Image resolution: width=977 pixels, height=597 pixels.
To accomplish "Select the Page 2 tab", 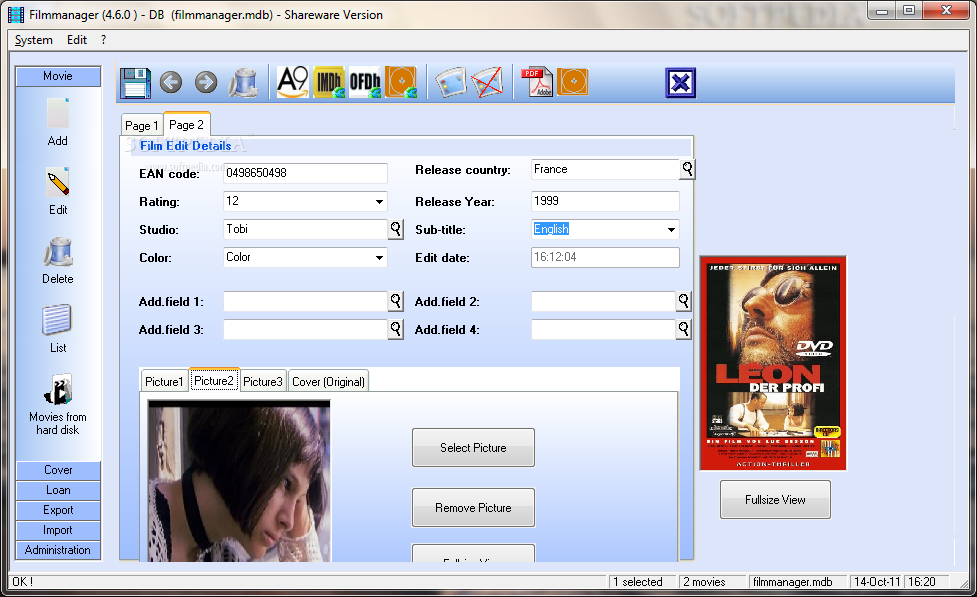I will (x=186, y=125).
